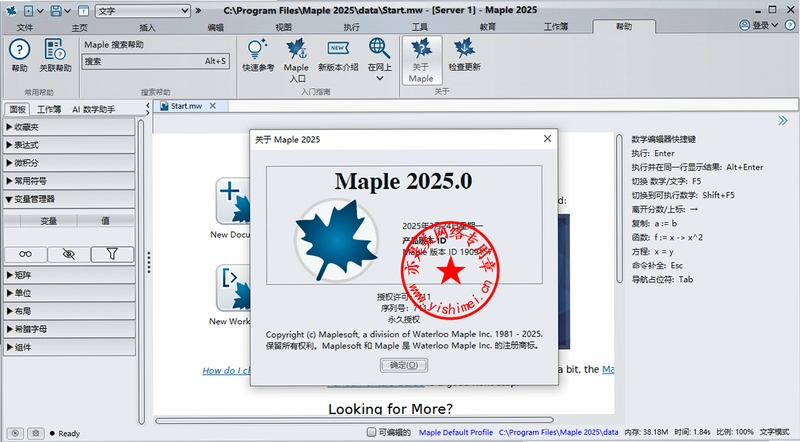
Task: Switch to the AI 数学助手 side panel tab
Action: pos(93,109)
